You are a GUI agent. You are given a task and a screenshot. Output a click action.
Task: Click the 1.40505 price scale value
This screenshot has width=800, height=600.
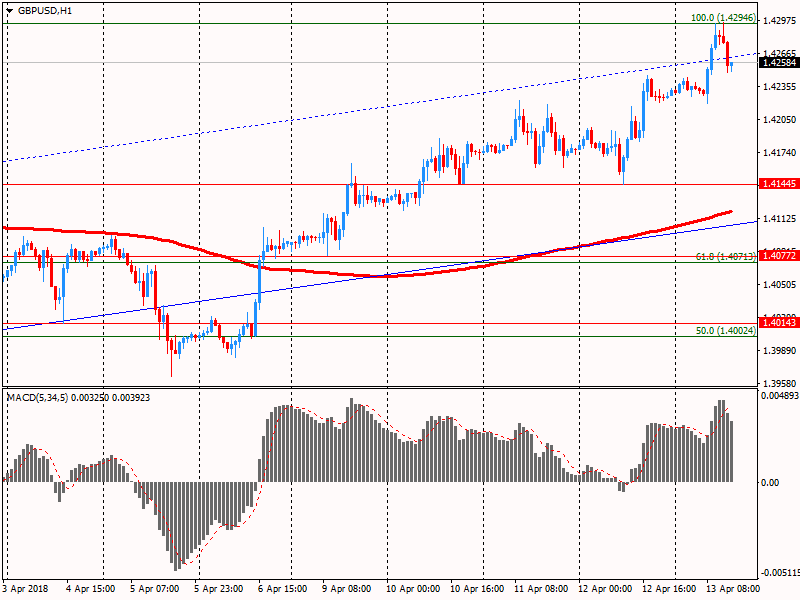[780, 284]
